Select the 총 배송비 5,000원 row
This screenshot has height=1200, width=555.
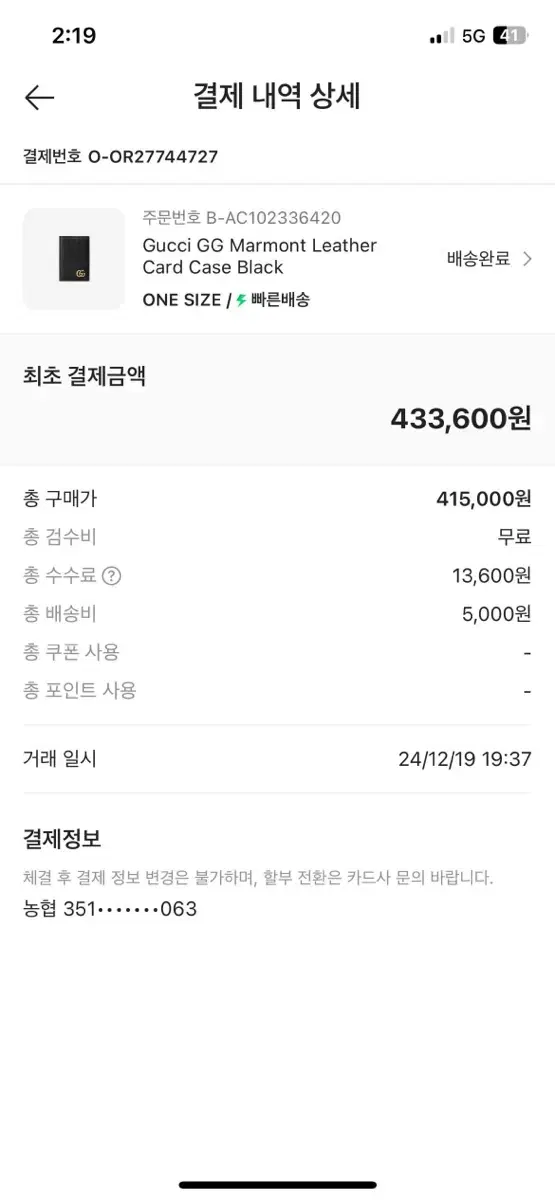(x=277, y=614)
